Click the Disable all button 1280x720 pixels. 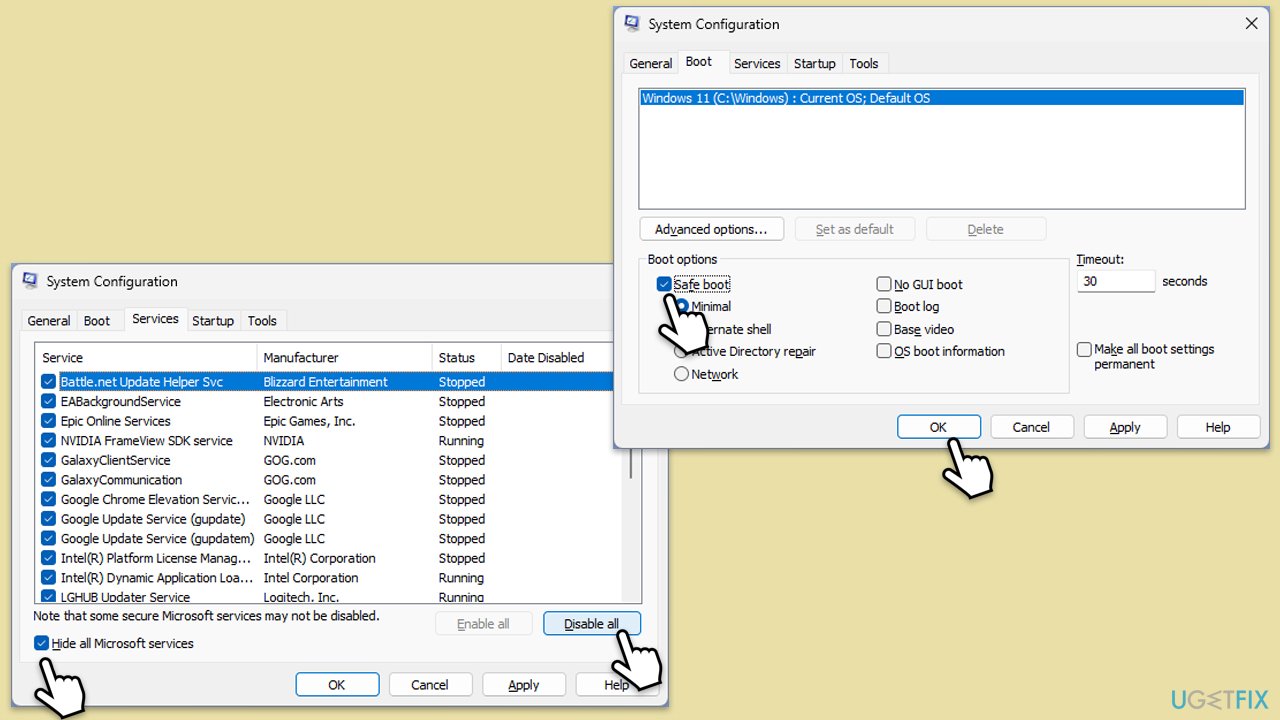591,624
